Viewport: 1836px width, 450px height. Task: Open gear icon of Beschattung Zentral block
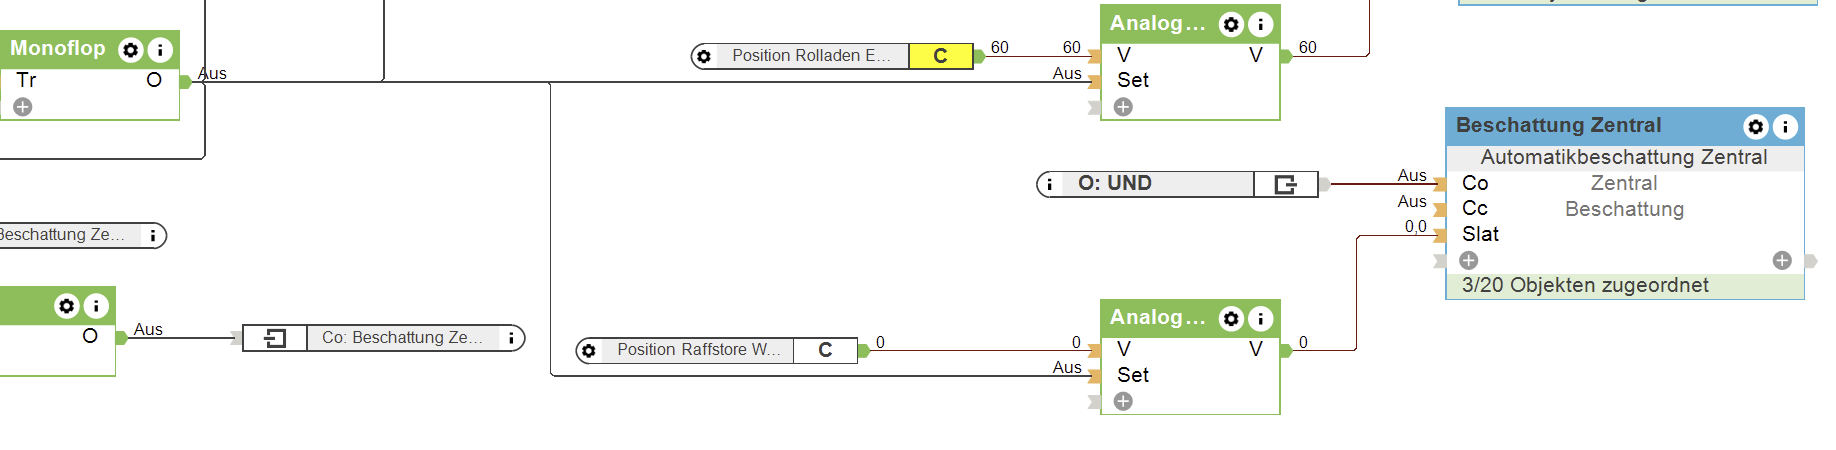[x=1755, y=127]
